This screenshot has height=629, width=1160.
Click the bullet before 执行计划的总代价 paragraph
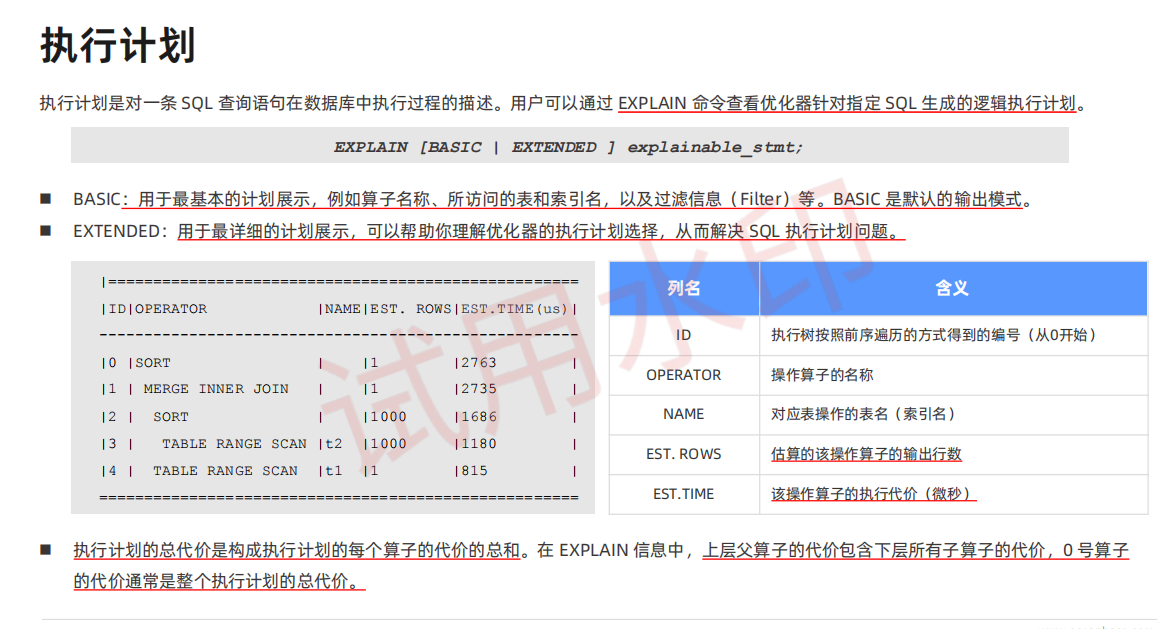click(x=46, y=550)
